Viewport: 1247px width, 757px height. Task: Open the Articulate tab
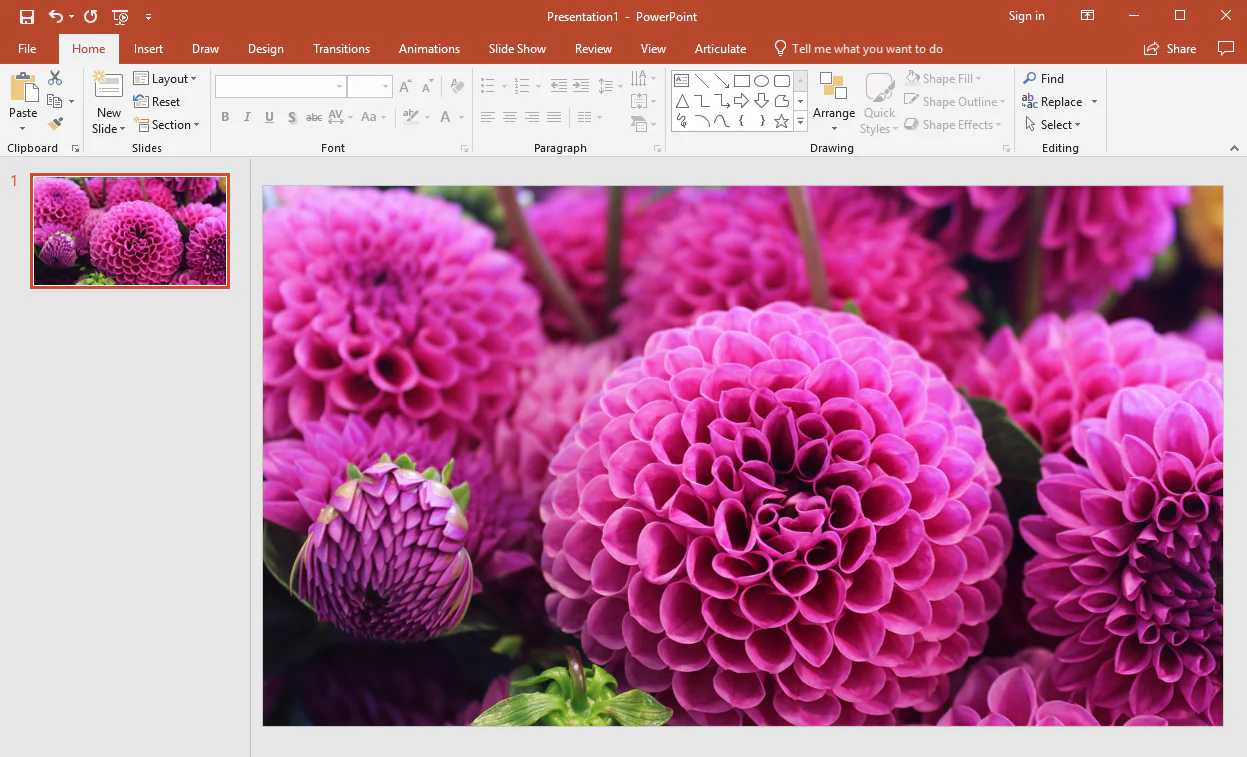point(720,48)
